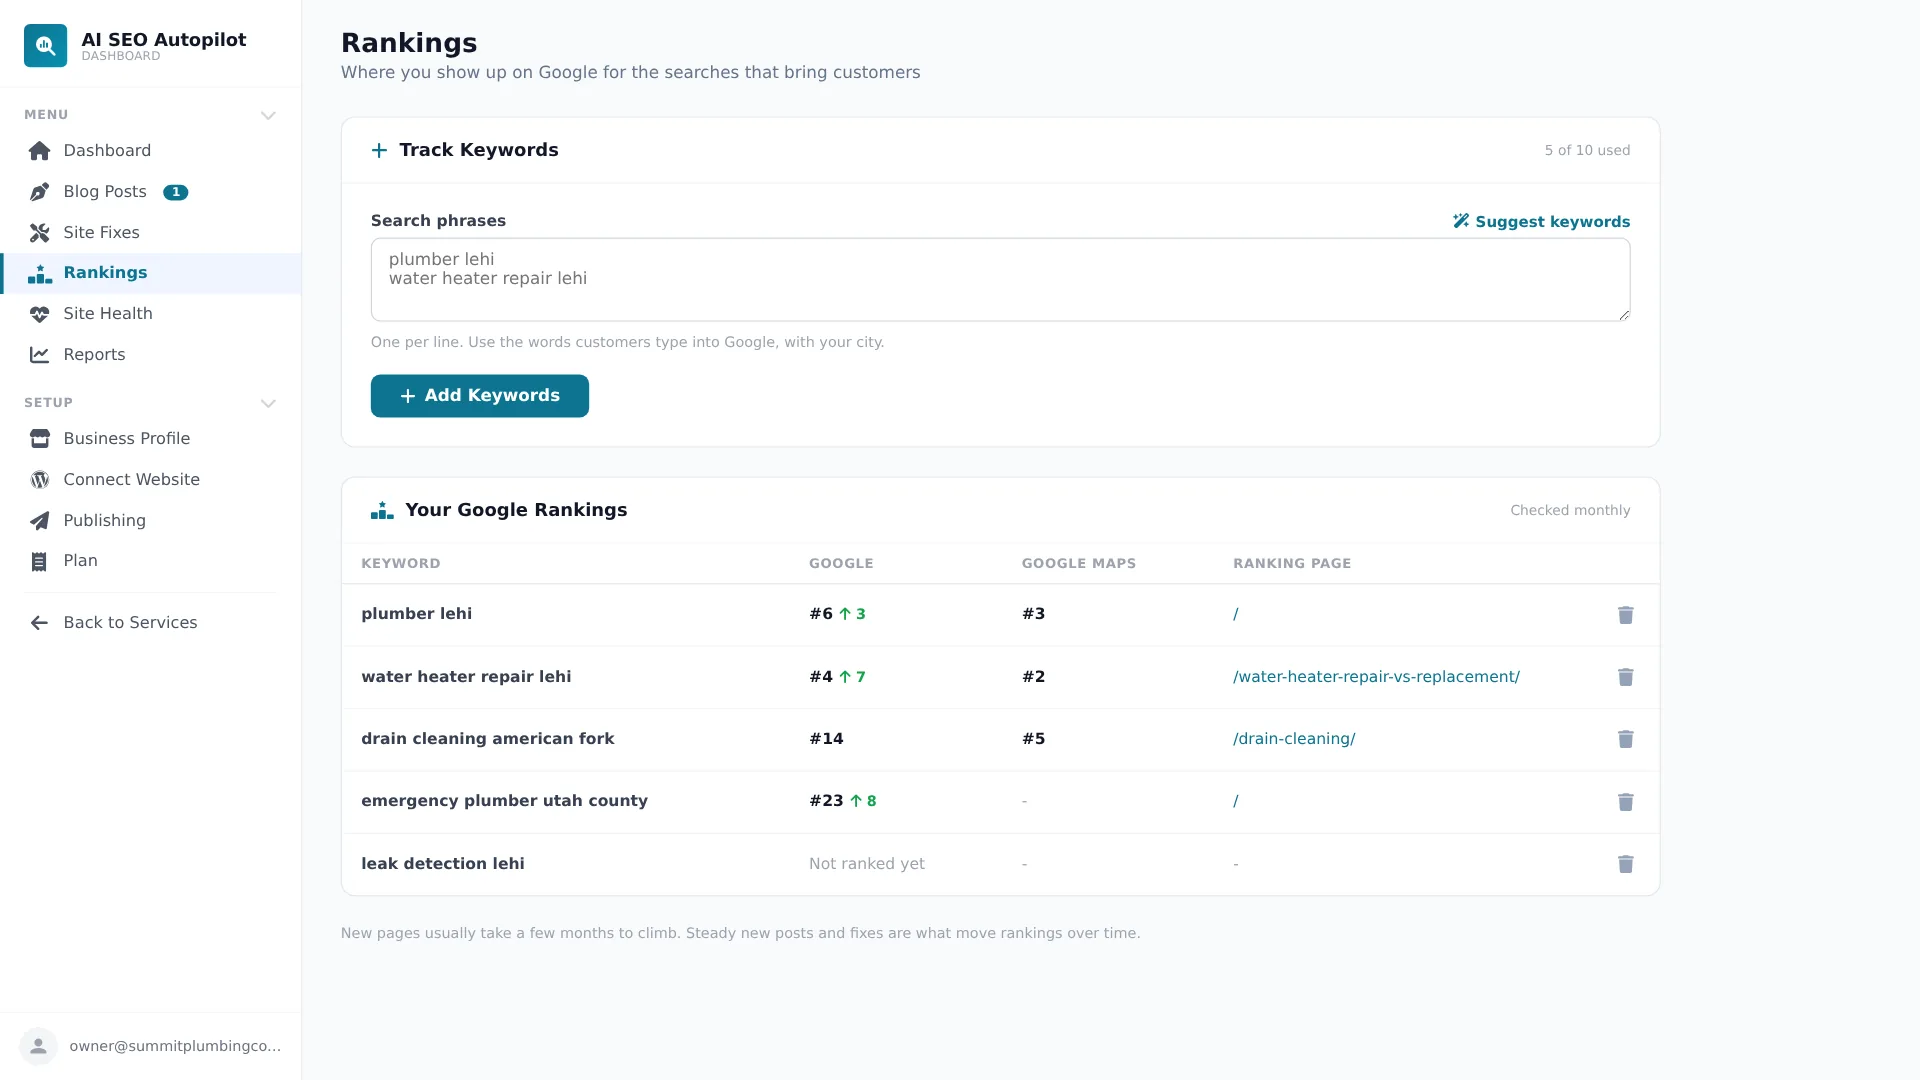Click the Site Health heartbeat icon
This screenshot has width=1920, height=1080.
tap(39, 314)
